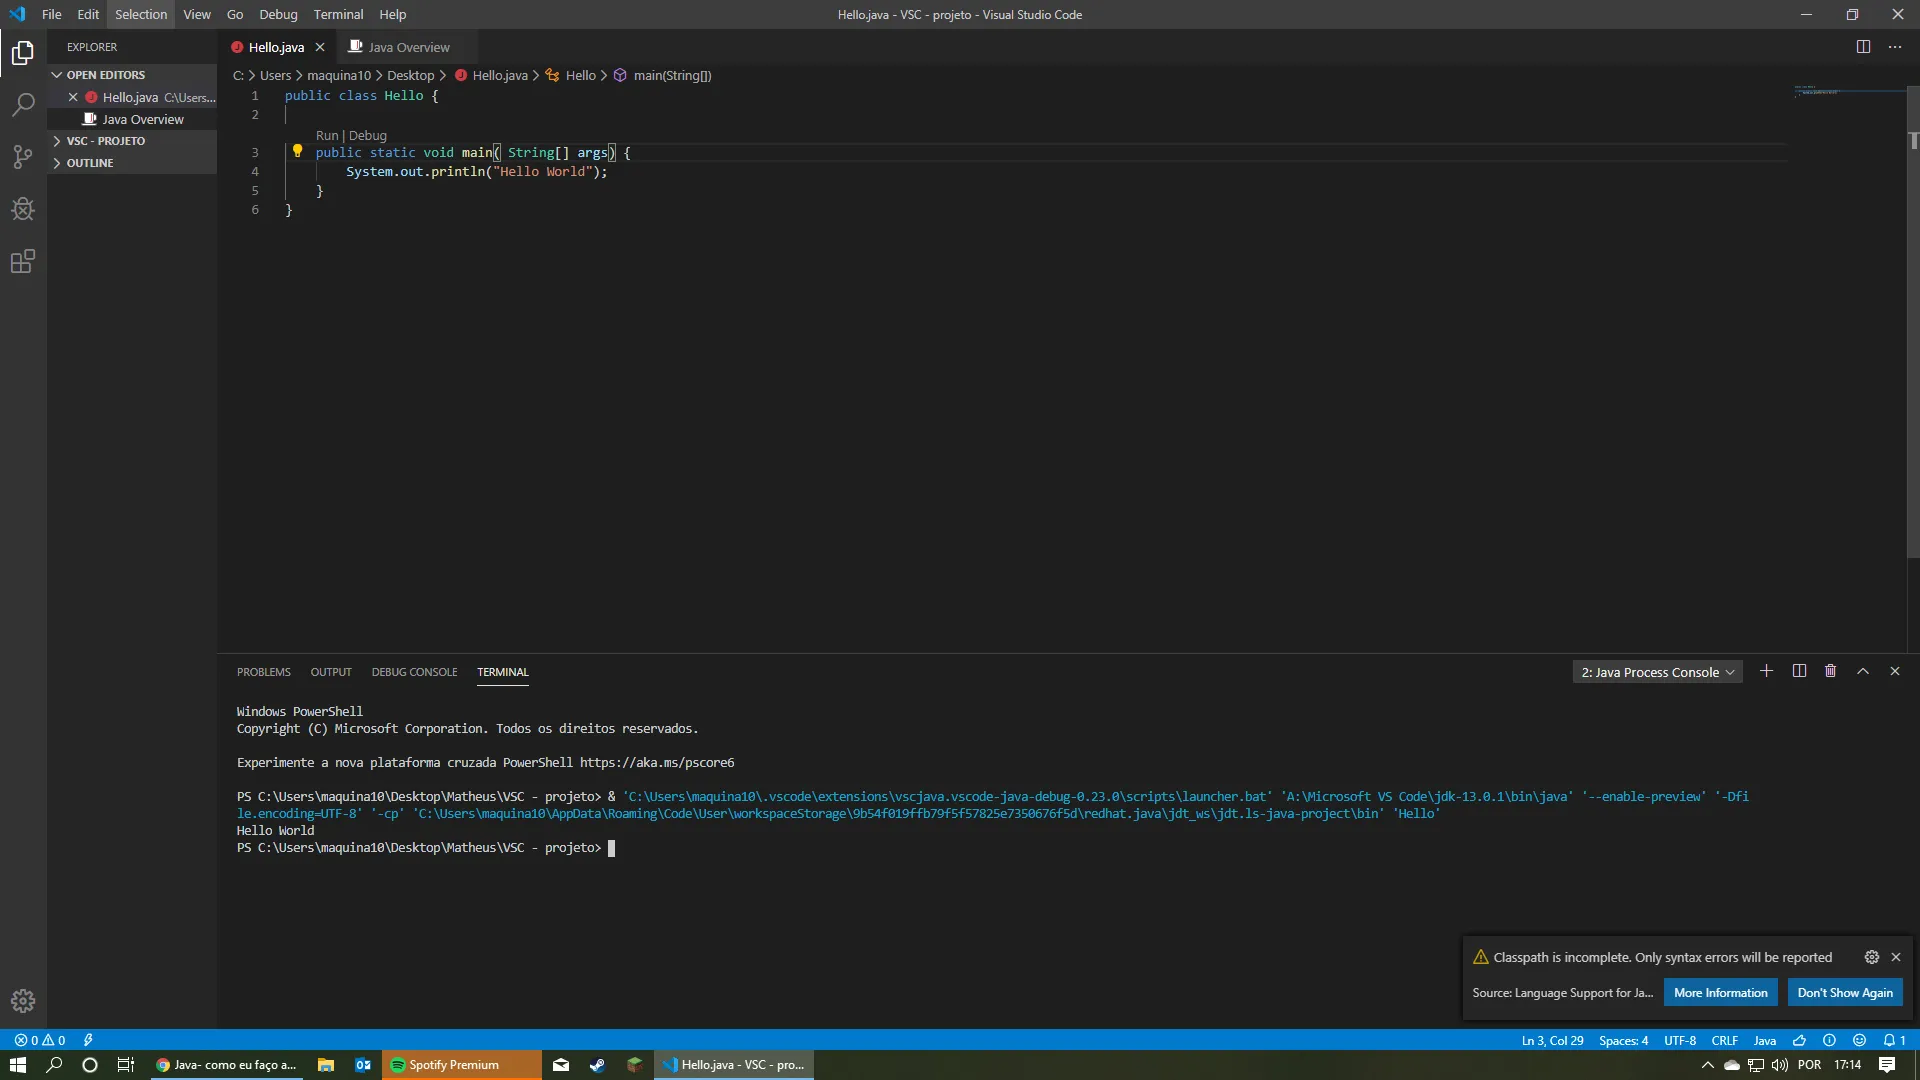Open the Java Process Console terminal dropdown
1920x1080 pixels.
(1657, 672)
